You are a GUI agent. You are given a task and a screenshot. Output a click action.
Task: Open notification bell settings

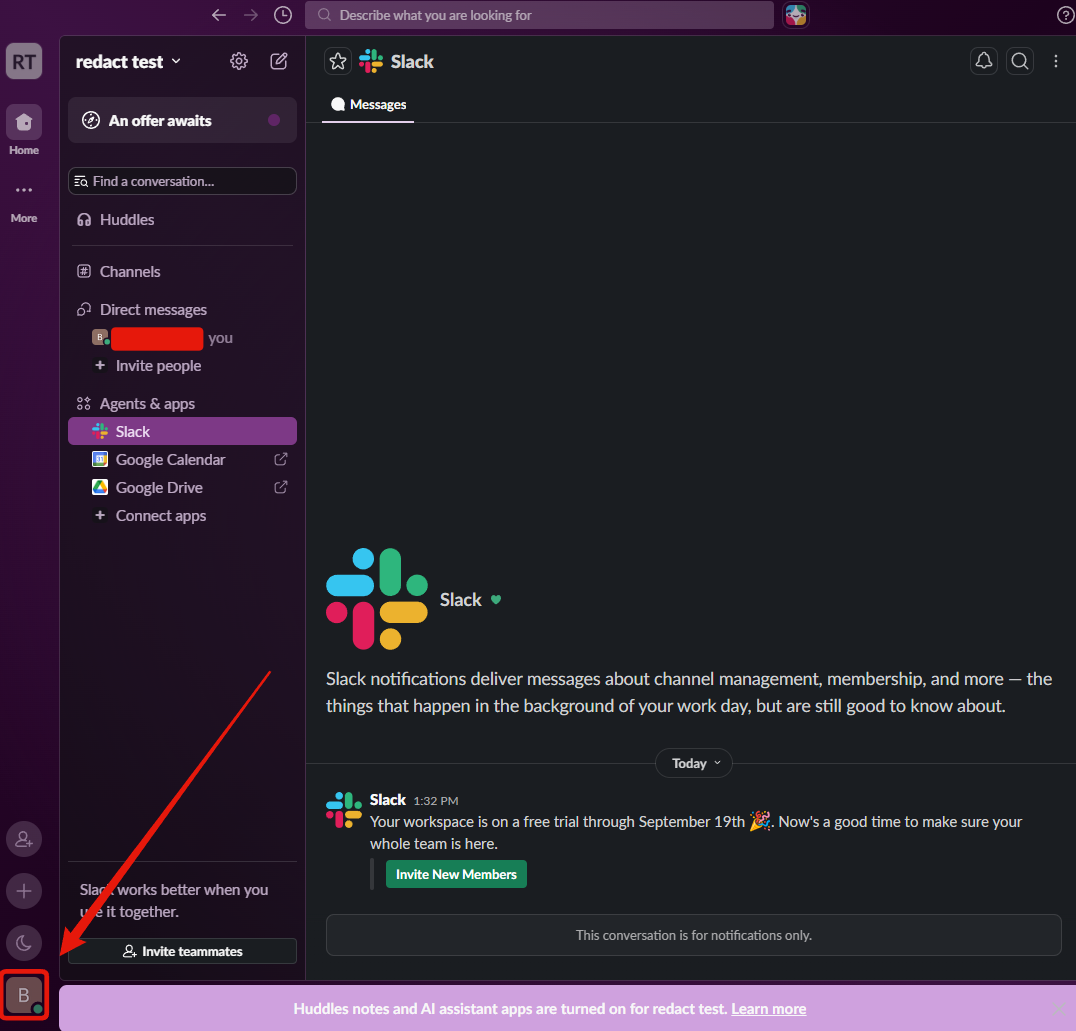983,61
